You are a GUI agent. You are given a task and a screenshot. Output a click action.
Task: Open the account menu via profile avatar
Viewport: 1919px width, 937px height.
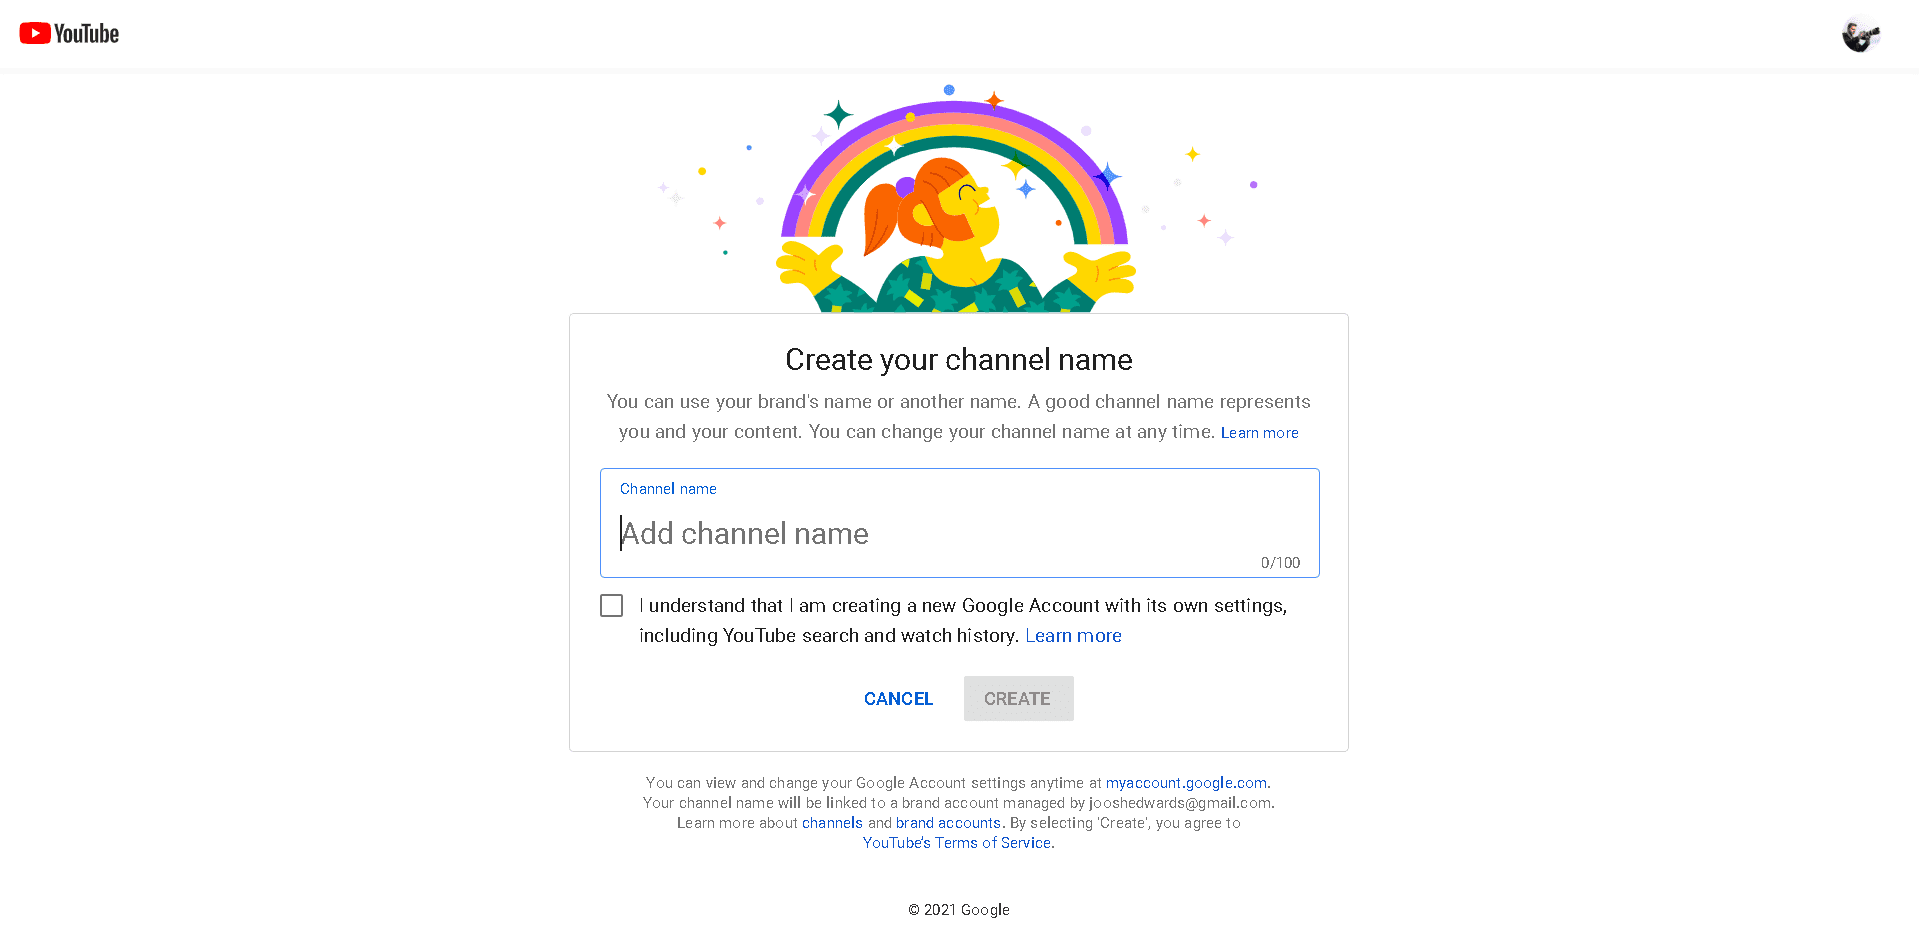(1860, 34)
